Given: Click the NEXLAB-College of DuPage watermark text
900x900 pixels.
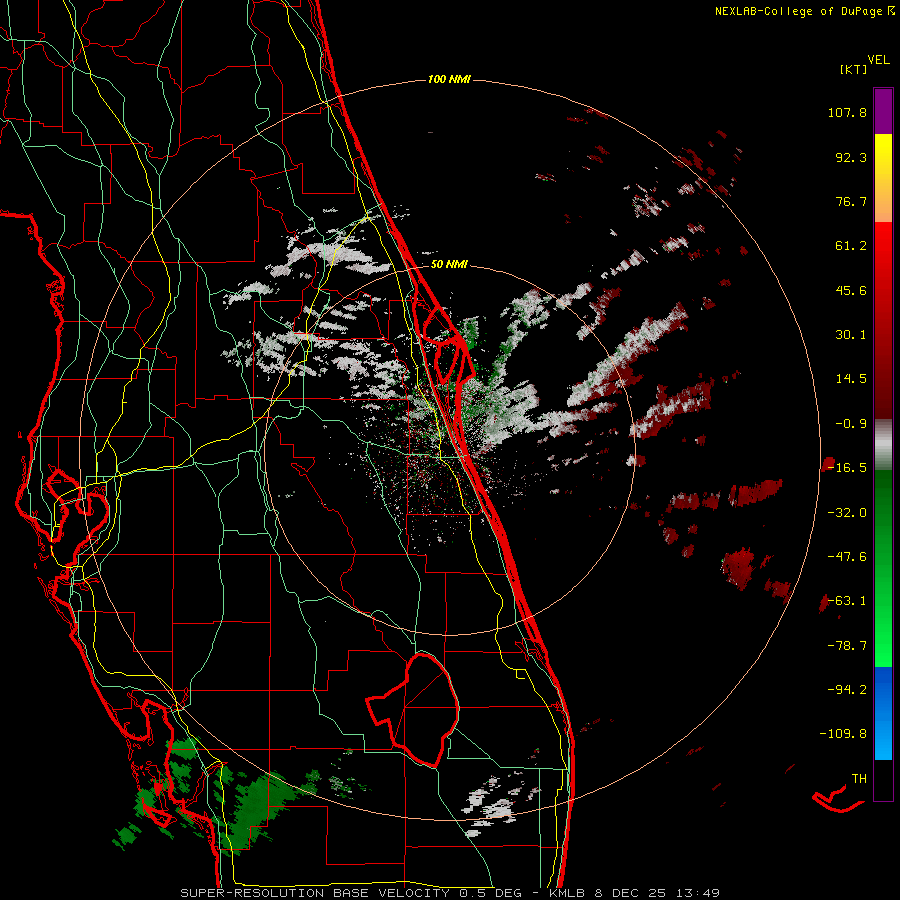Looking at the screenshot, I should pyautogui.click(x=804, y=11).
